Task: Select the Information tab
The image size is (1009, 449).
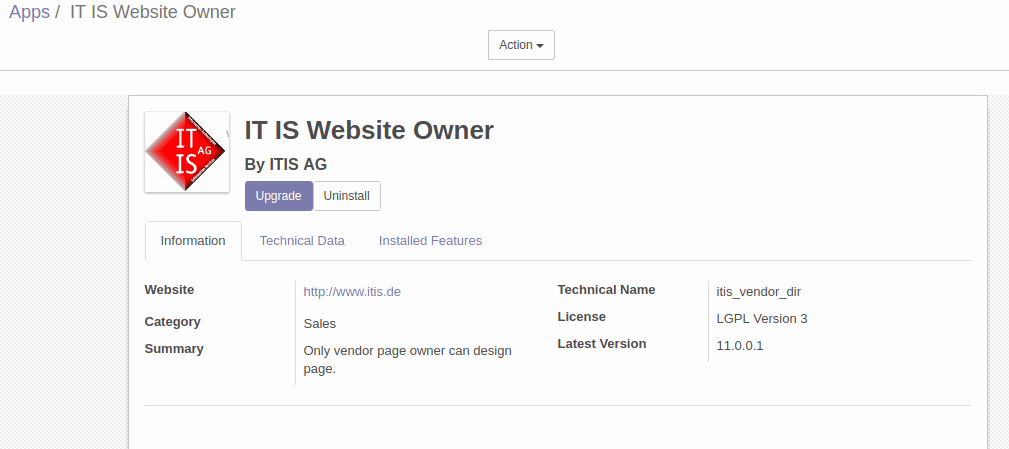Action: click(193, 241)
